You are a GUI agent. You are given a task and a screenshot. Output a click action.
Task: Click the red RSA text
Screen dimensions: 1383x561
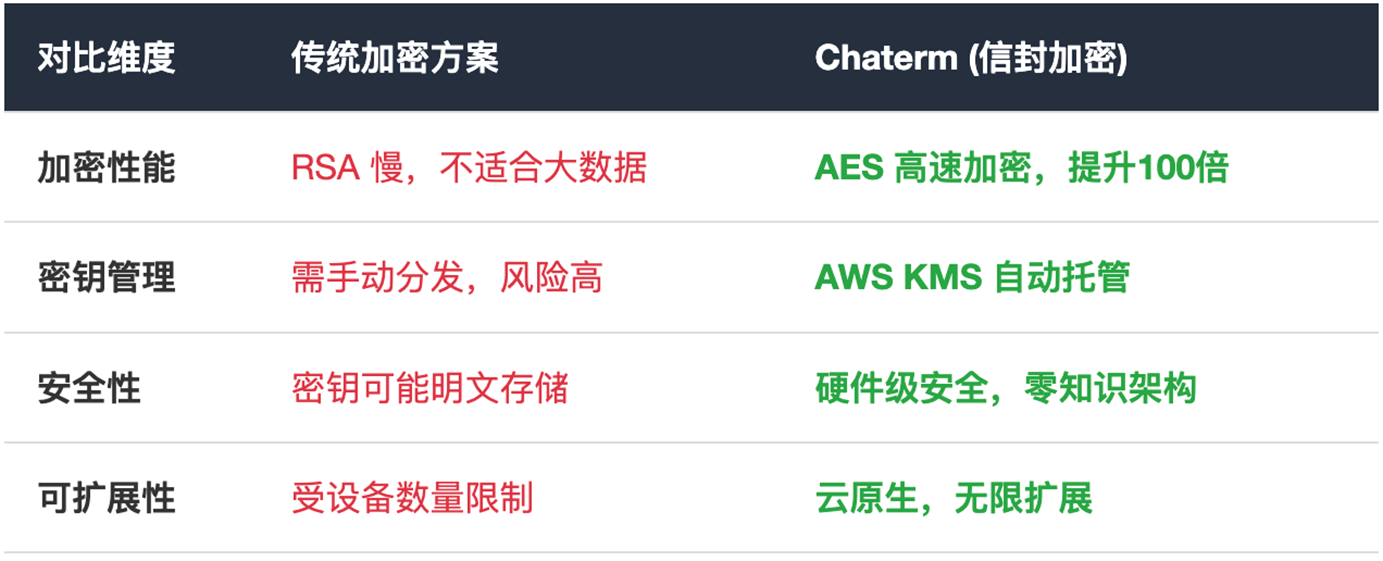coord(325,167)
